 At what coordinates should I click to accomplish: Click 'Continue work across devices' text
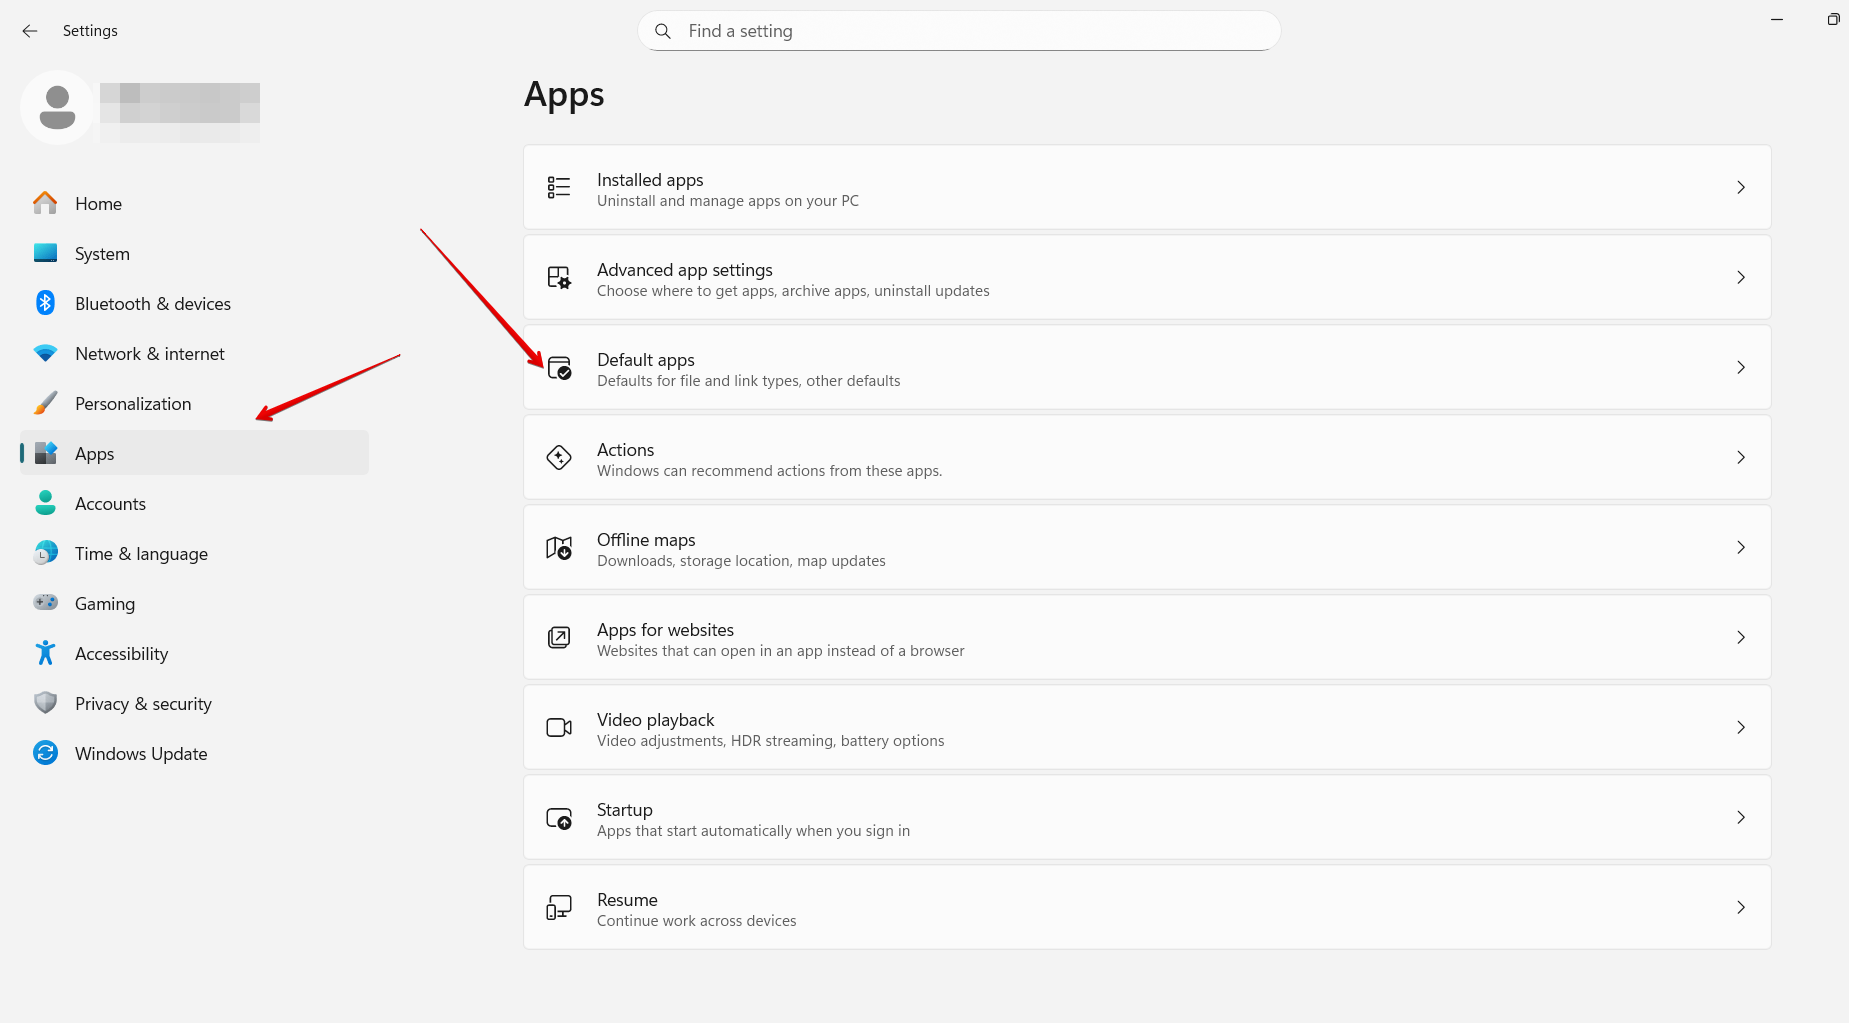(696, 921)
